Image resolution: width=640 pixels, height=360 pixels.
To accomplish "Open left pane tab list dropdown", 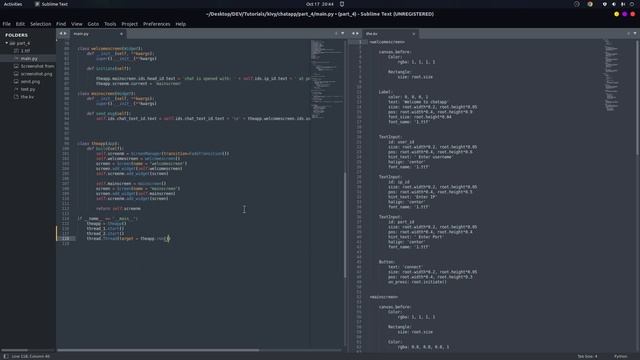I will point(342,33).
